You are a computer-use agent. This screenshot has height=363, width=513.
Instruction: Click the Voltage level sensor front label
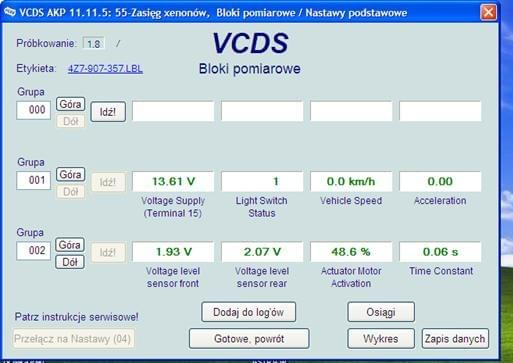coord(173,277)
